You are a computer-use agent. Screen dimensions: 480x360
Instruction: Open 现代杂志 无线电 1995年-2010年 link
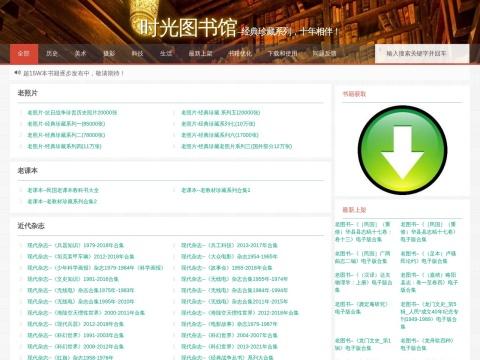(x=81, y=302)
